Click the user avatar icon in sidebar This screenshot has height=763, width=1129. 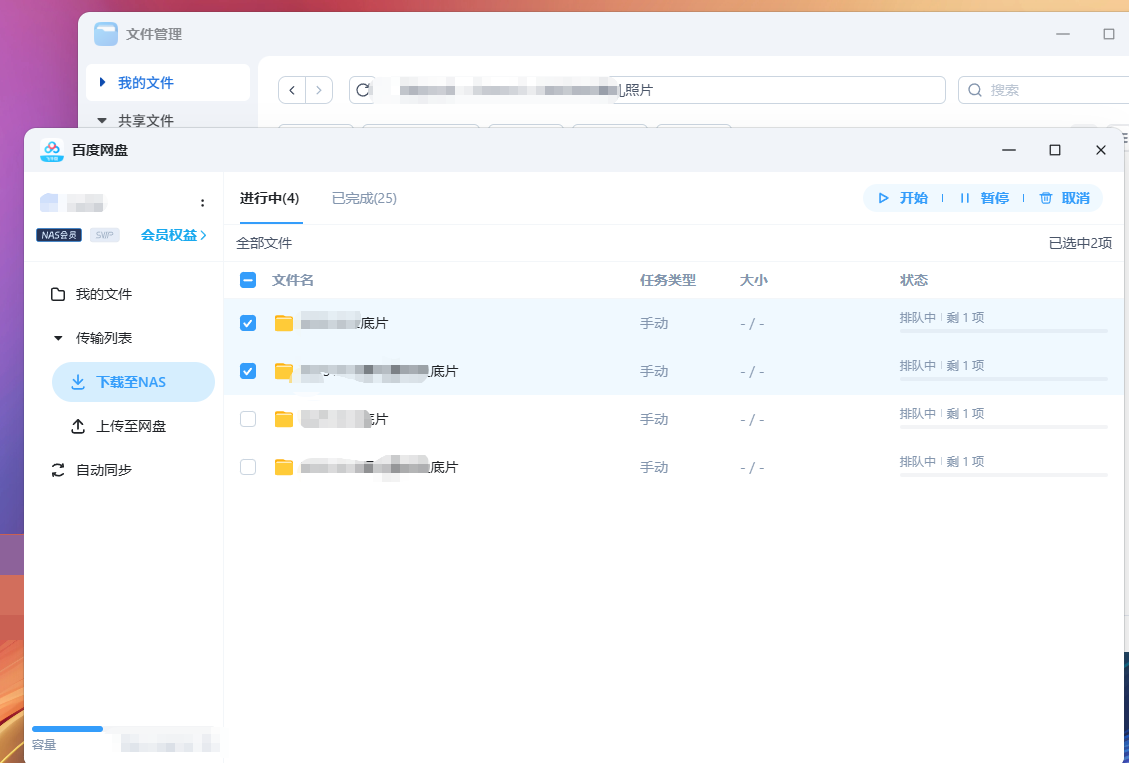(49, 203)
